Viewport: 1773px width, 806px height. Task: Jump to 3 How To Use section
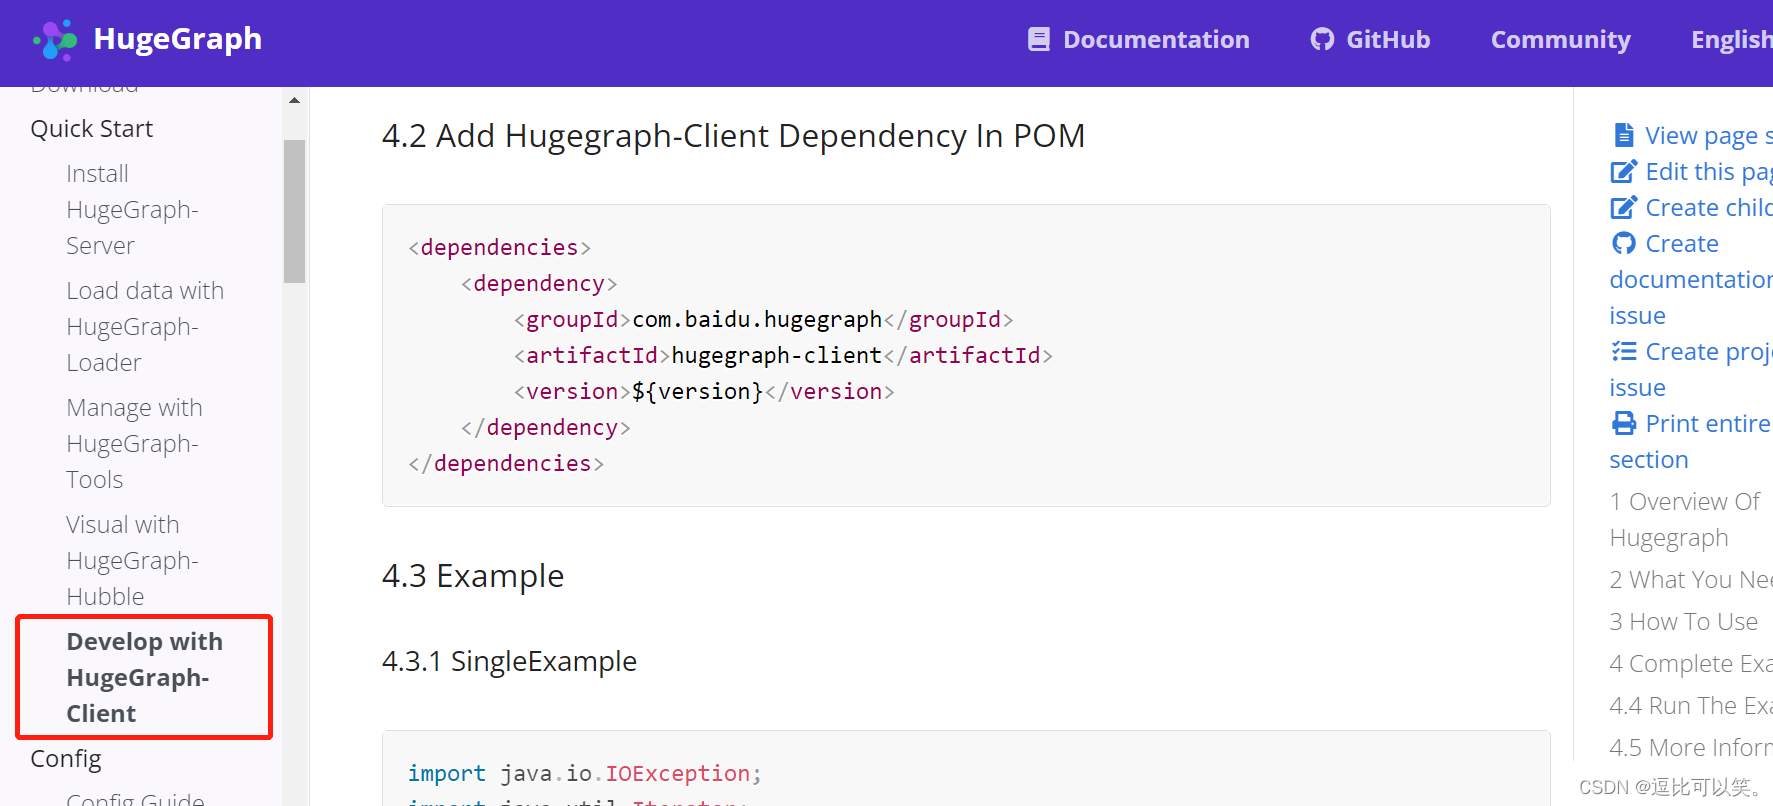1683,621
